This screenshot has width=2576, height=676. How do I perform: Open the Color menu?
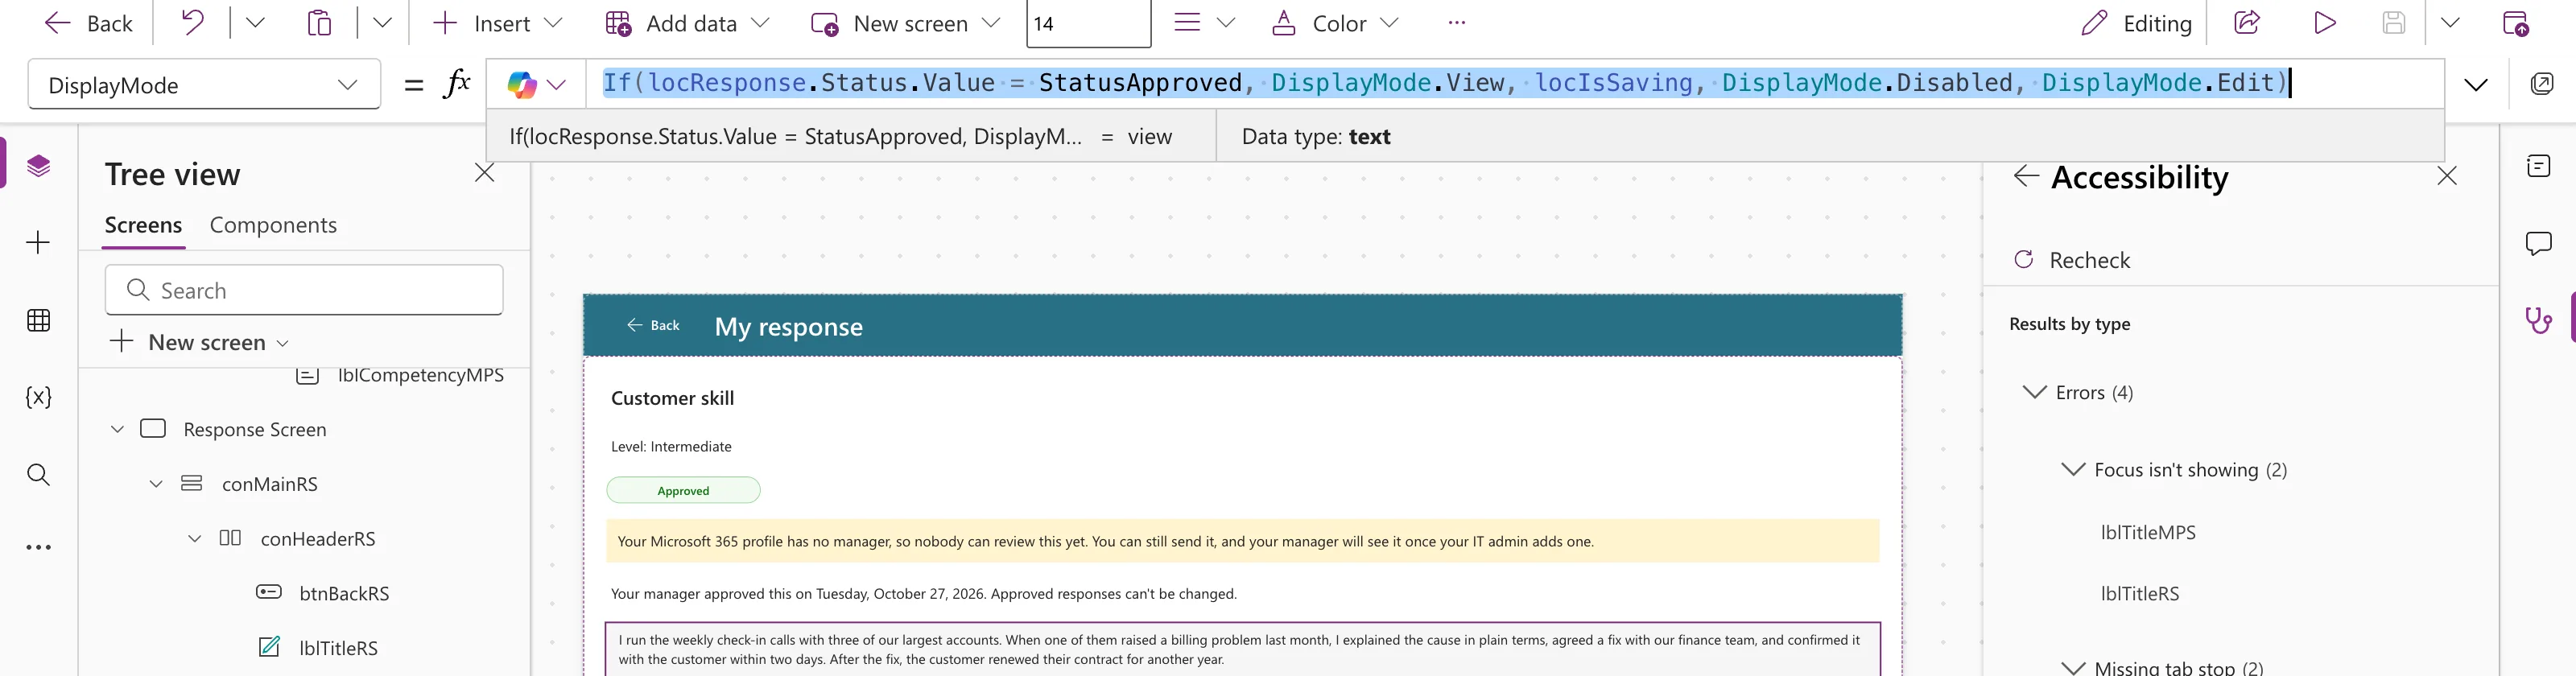point(1334,23)
